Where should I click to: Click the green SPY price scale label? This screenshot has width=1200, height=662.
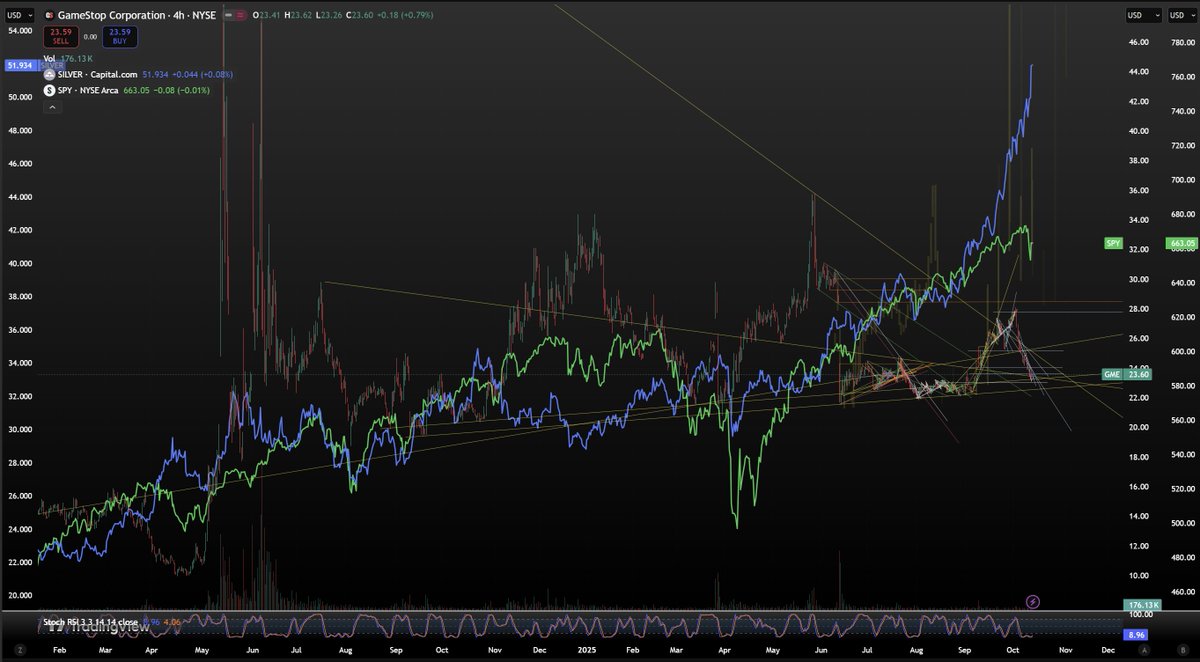1113,243
